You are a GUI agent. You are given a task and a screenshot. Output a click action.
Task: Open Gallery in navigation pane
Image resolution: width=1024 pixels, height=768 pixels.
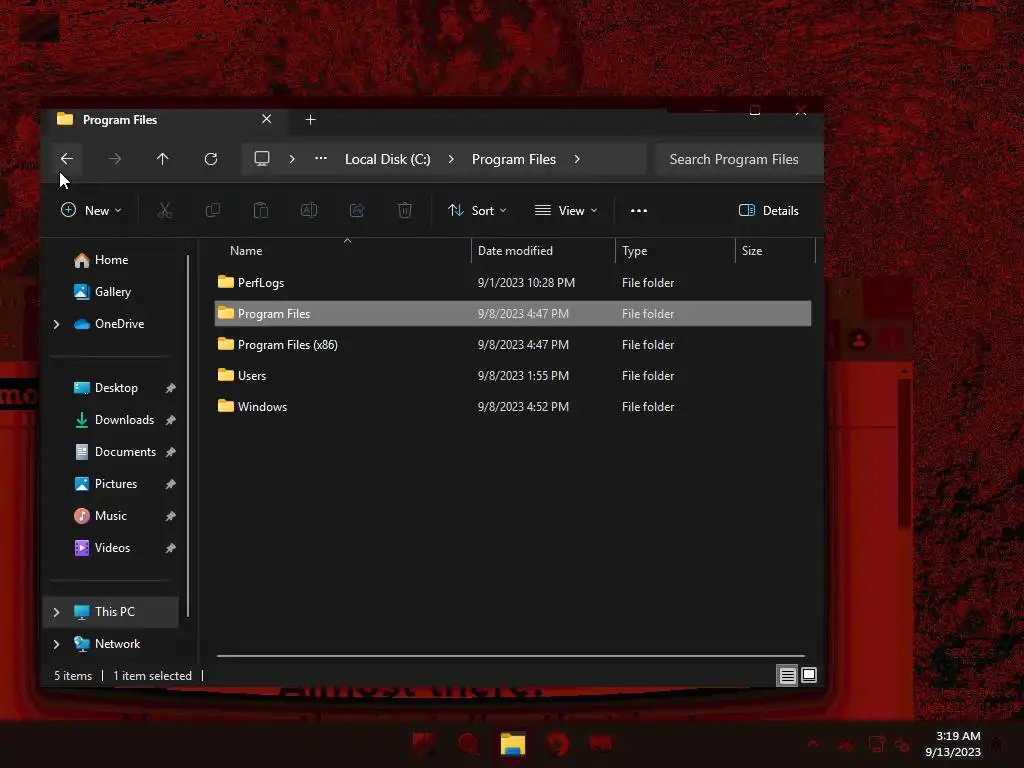tap(103, 292)
